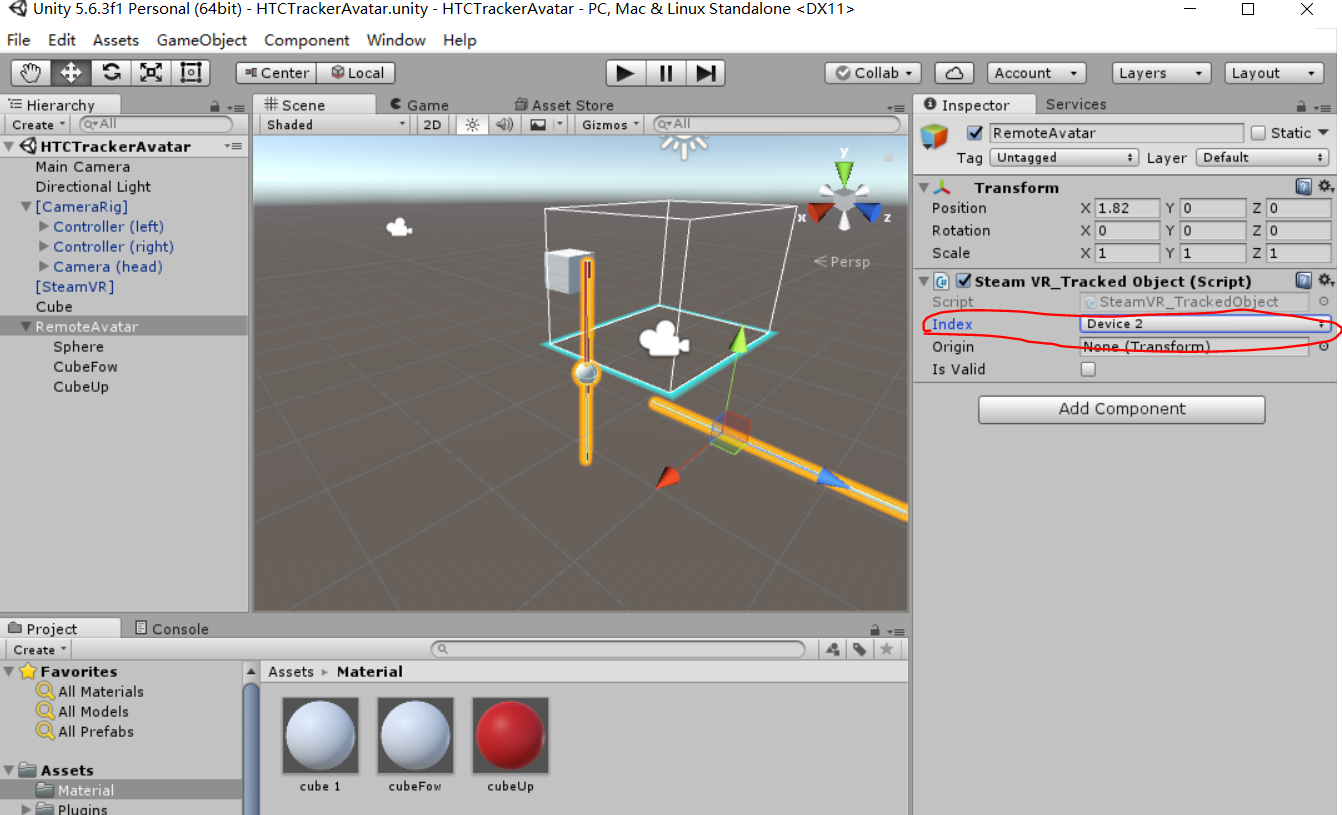Toggle scene audio speaker icon
This screenshot has height=815, width=1342.
click(x=505, y=125)
